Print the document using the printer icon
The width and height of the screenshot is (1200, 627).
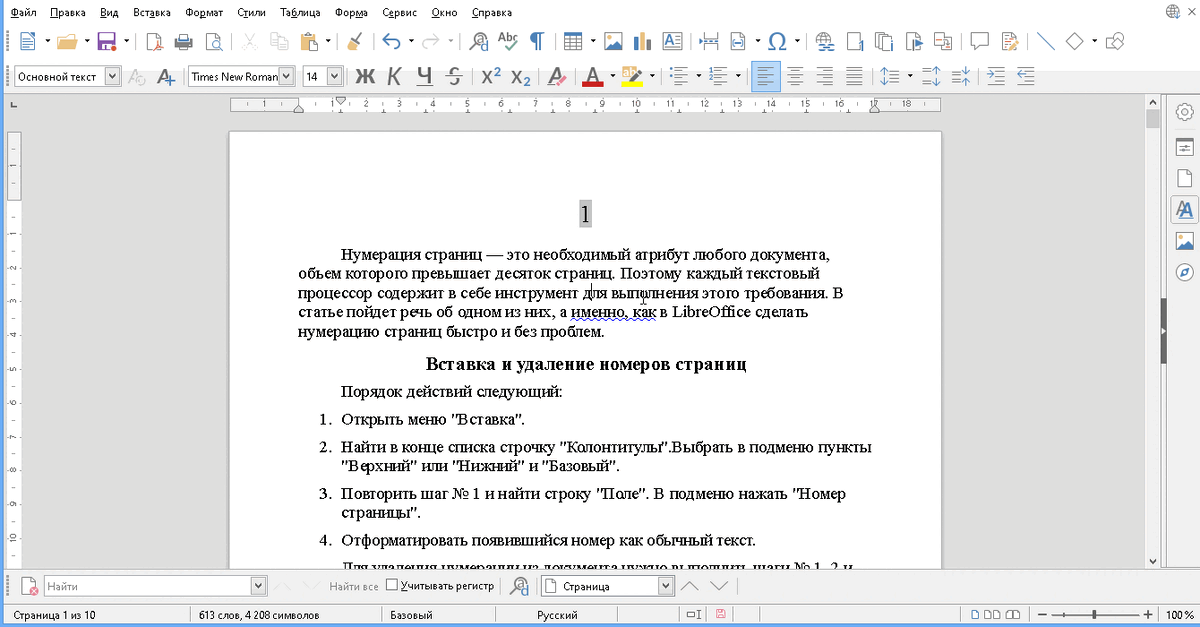(x=184, y=41)
